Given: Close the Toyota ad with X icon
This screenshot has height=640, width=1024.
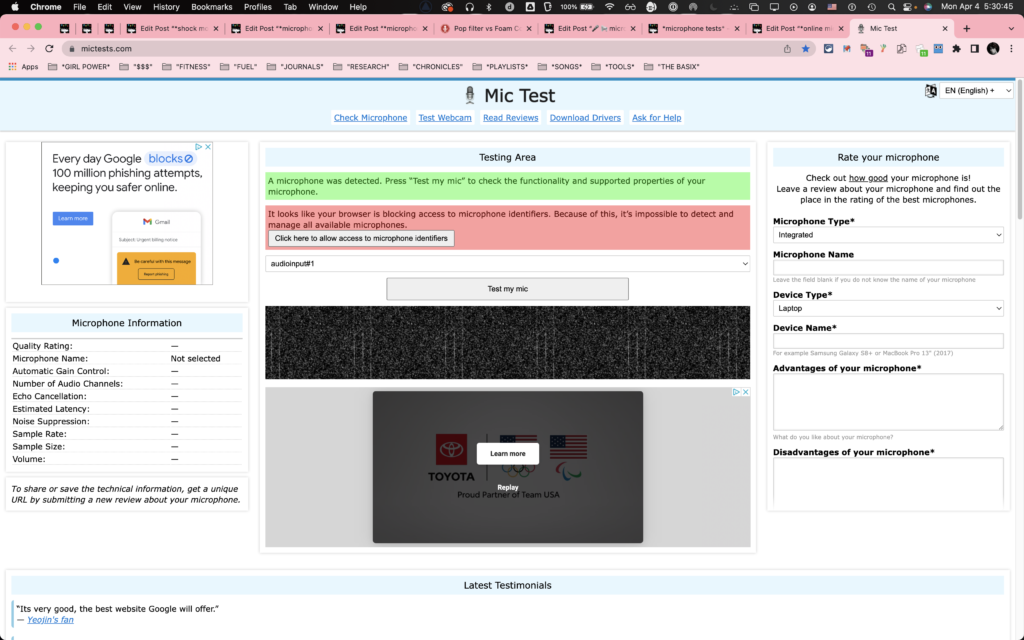Looking at the screenshot, I should (x=745, y=392).
